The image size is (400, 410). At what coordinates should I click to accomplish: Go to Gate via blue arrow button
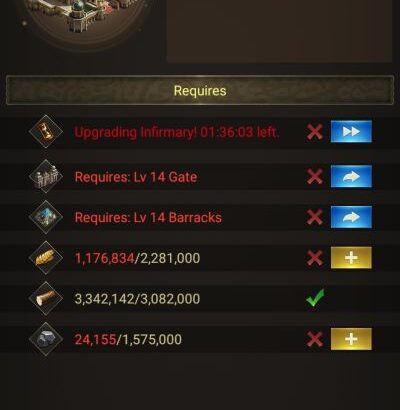[351, 176]
